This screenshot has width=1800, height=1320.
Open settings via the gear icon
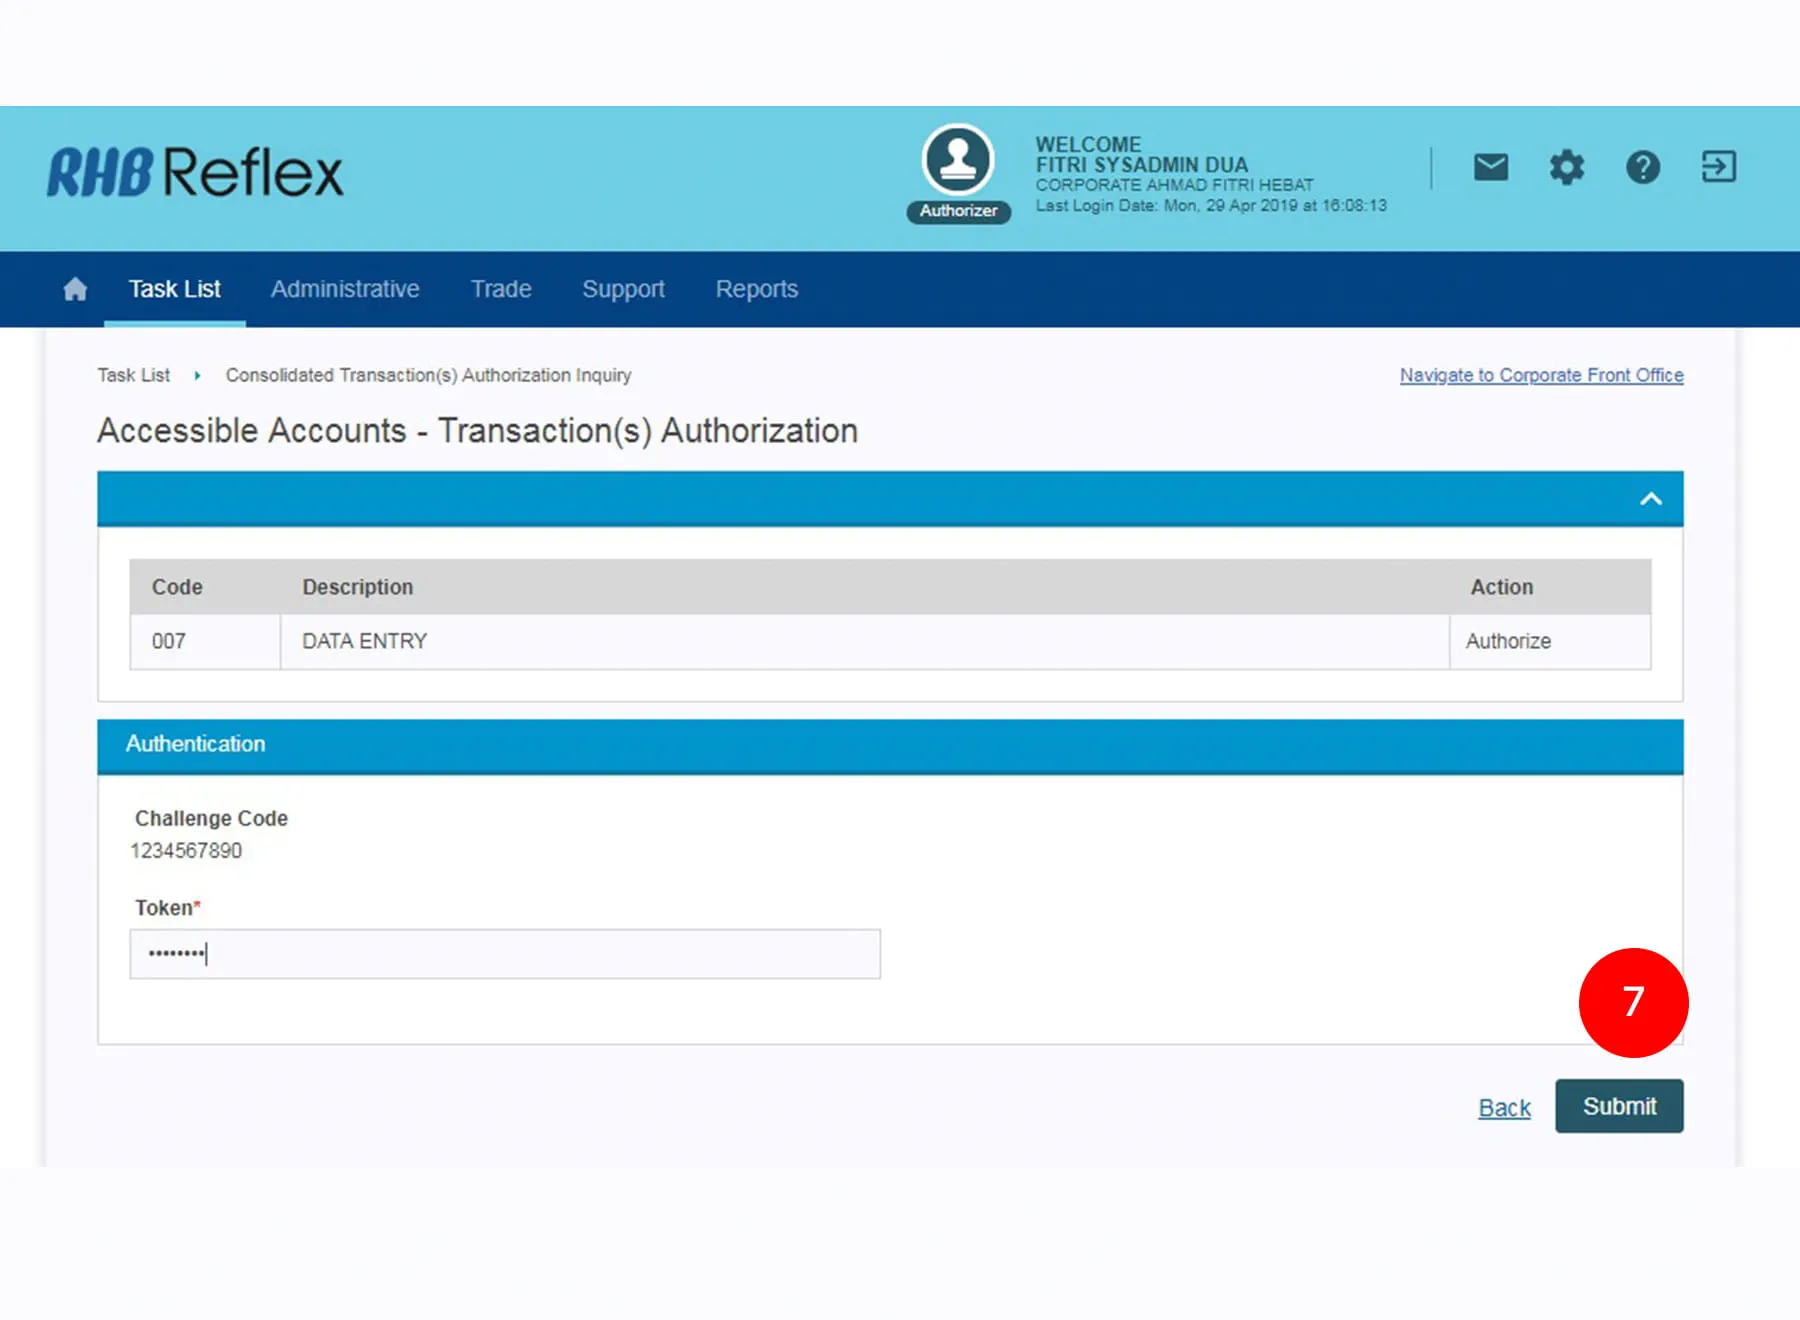click(1566, 167)
